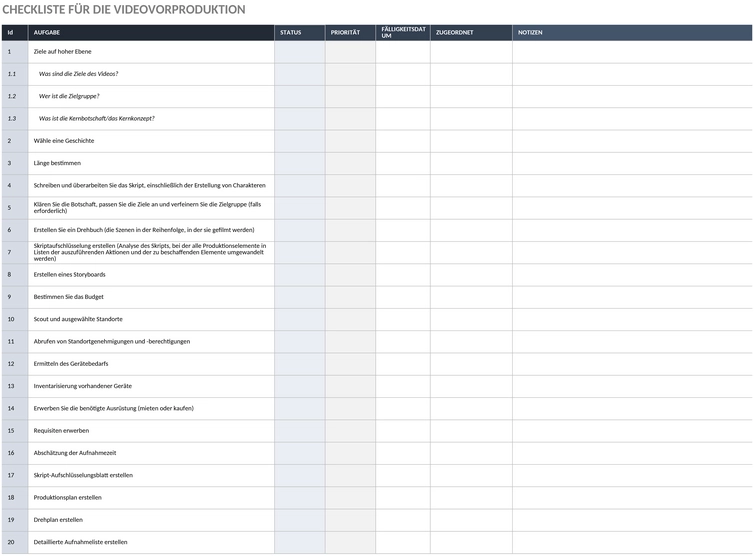754x556 pixels.
Task: Click 'Ermitteln des Gerätebedarfs' task
Action: pos(71,364)
